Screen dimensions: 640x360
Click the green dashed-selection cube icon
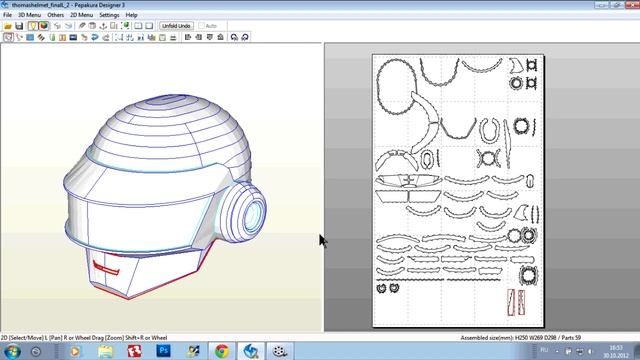coord(125,26)
